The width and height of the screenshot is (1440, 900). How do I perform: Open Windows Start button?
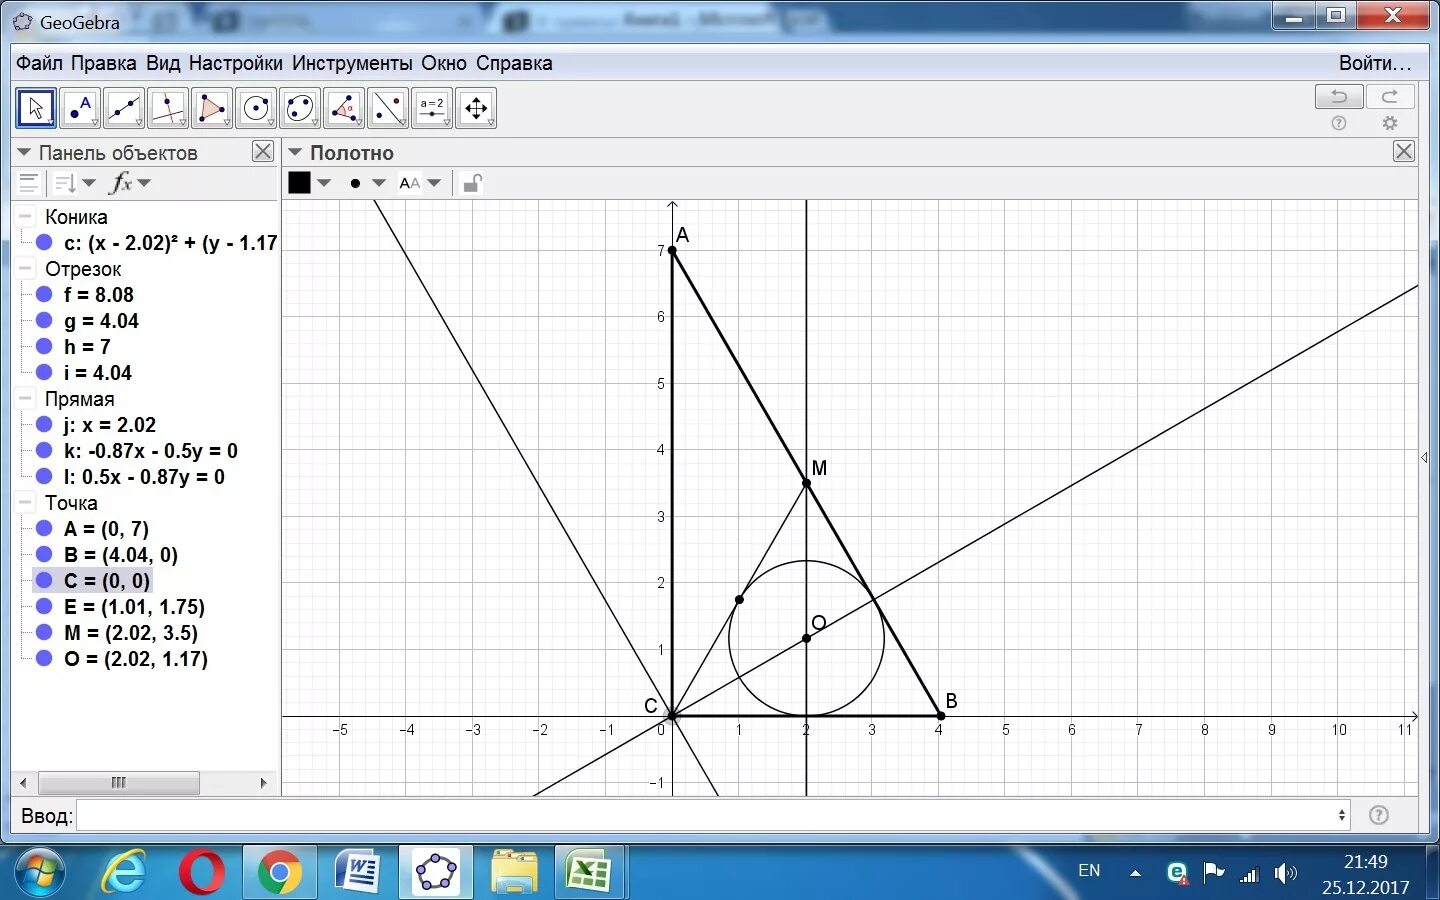(38, 873)
